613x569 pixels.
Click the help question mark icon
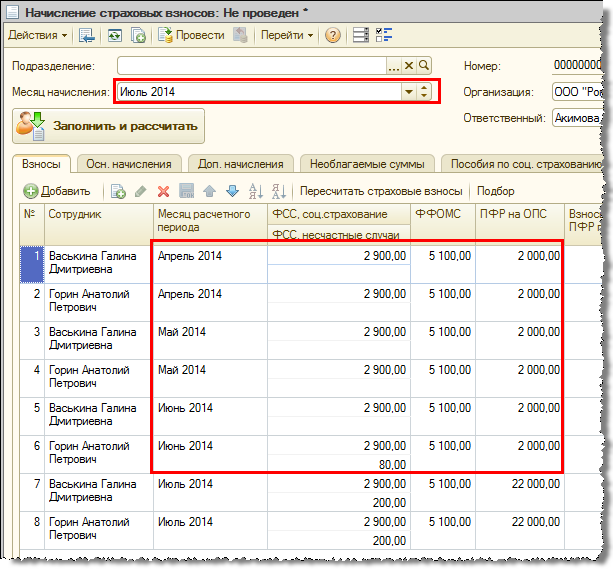tap(333, 36)
